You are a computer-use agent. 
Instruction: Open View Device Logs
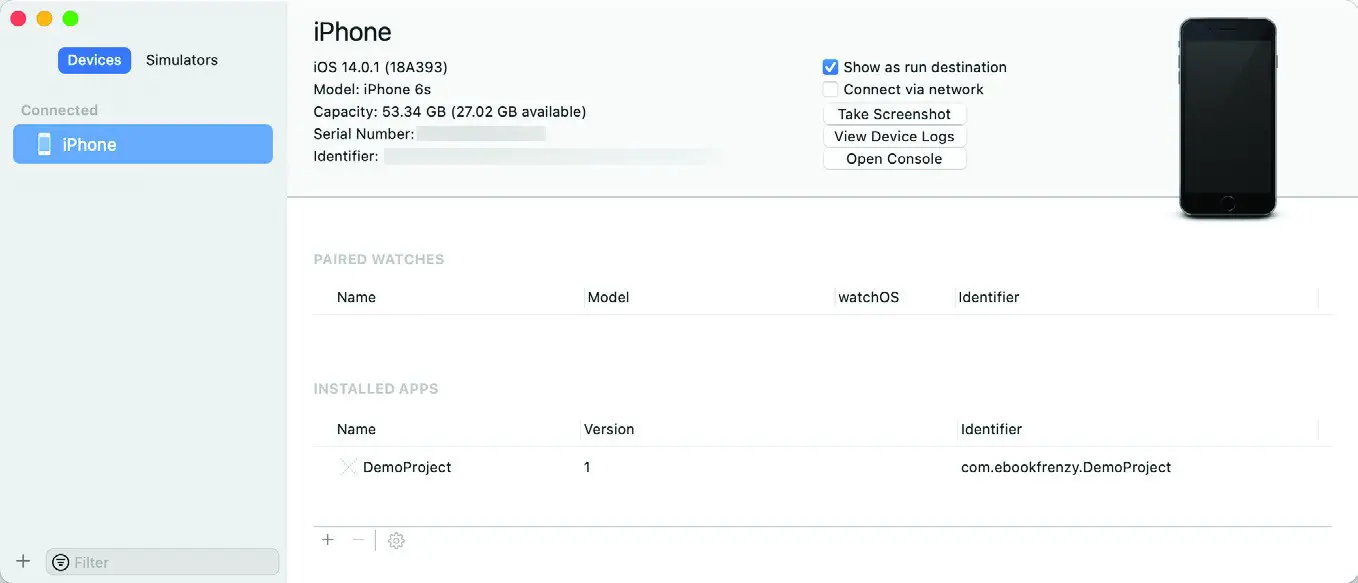(x=894, y=136)
